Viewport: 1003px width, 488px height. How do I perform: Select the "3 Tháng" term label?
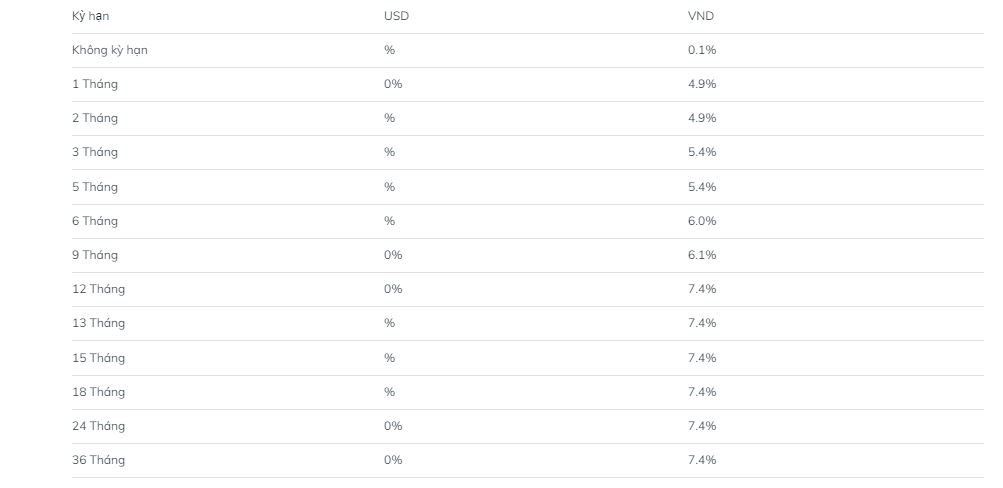[95, 152]
